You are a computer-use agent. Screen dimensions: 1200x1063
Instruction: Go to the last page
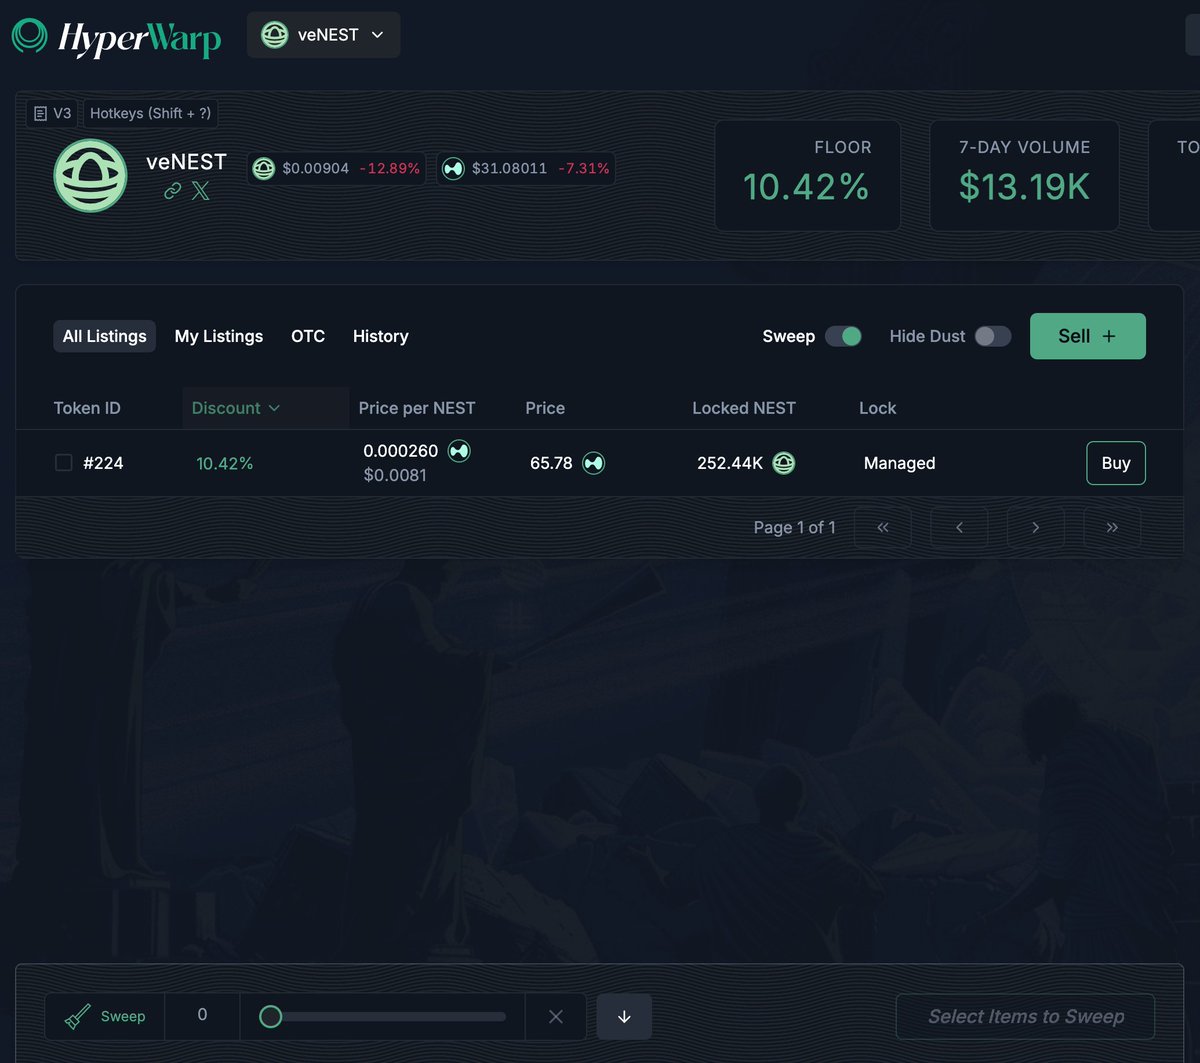[1112, 527]
